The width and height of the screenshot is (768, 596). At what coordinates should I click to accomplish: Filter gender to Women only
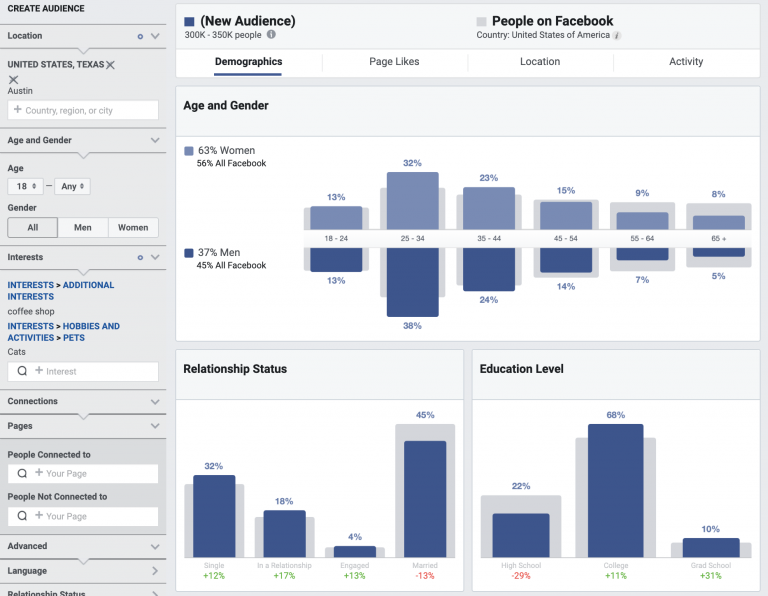133,227
